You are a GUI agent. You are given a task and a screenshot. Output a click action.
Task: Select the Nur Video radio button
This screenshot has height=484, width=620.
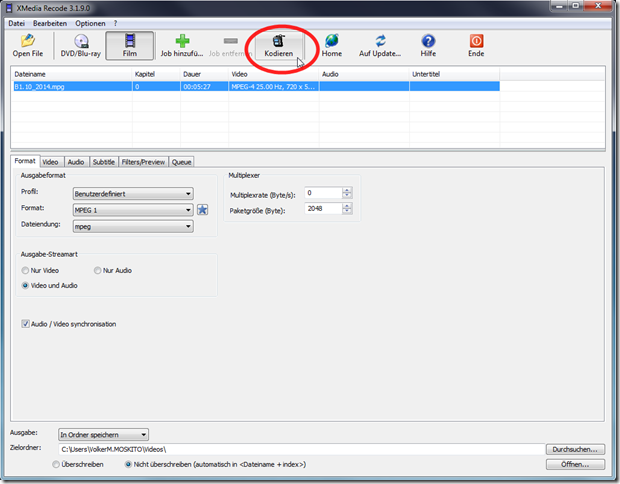25,270
